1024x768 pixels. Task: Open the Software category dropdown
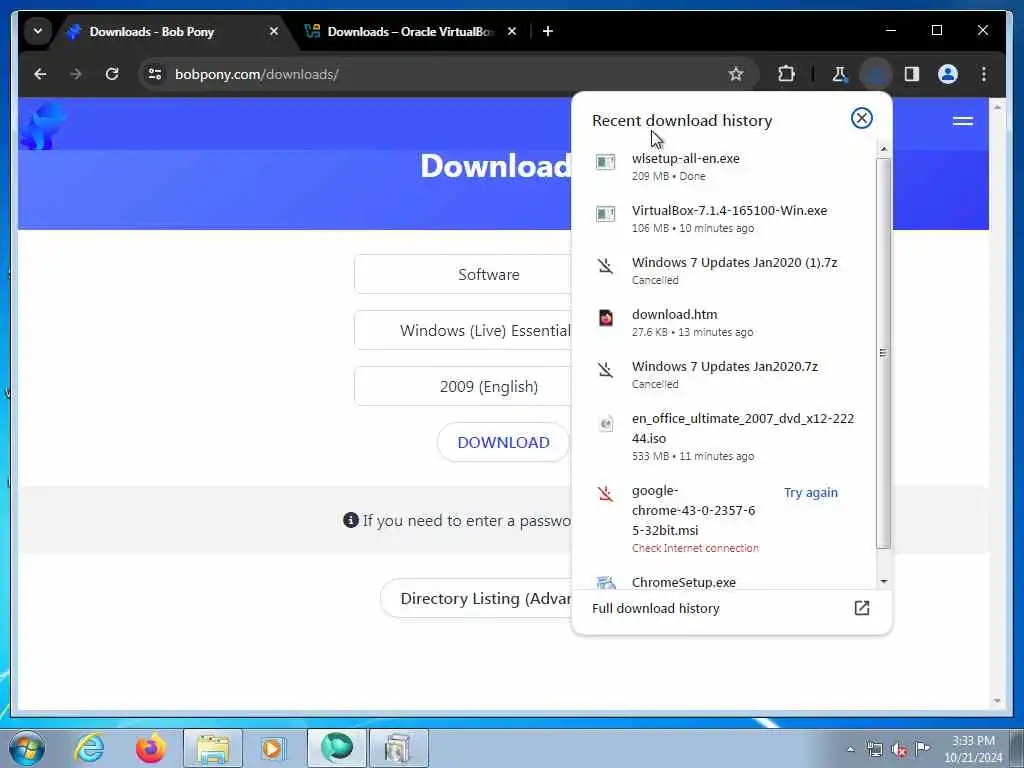(462, 274)
